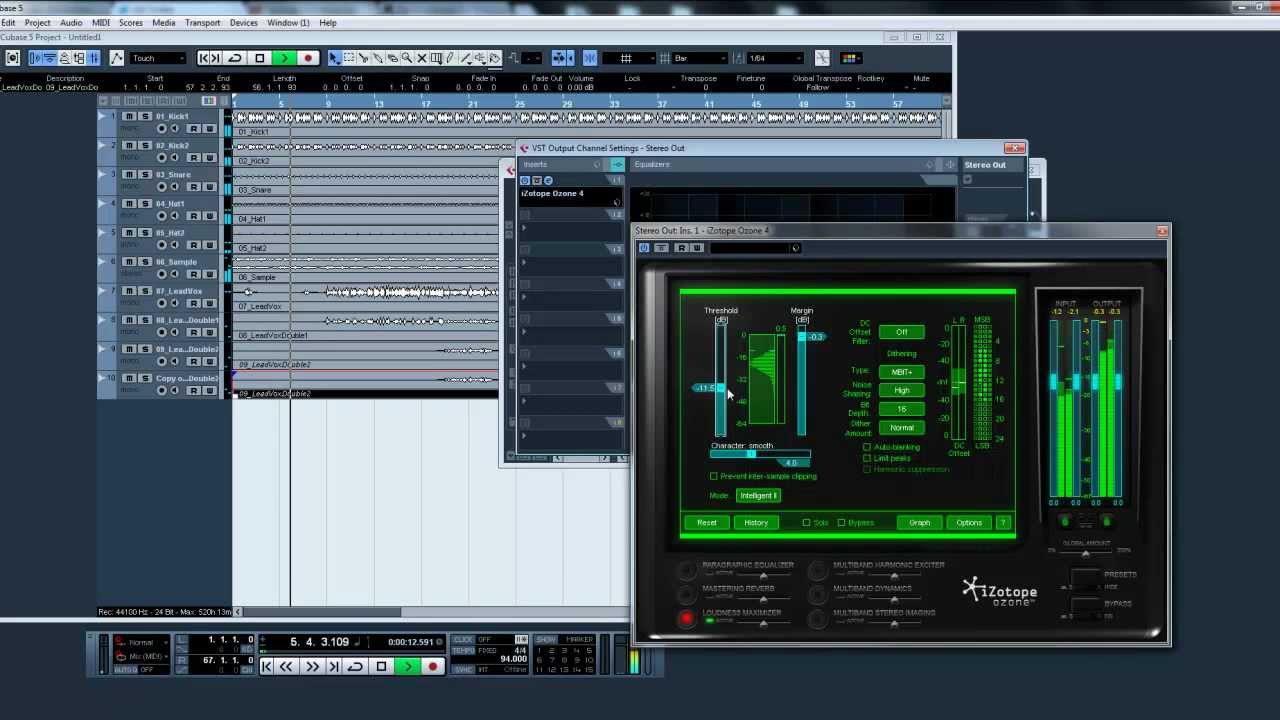Check Prevent inter-sample clipping
The width and height of the screenshot is (1280, 720).
pyautogui.click(x=714, y=477)
